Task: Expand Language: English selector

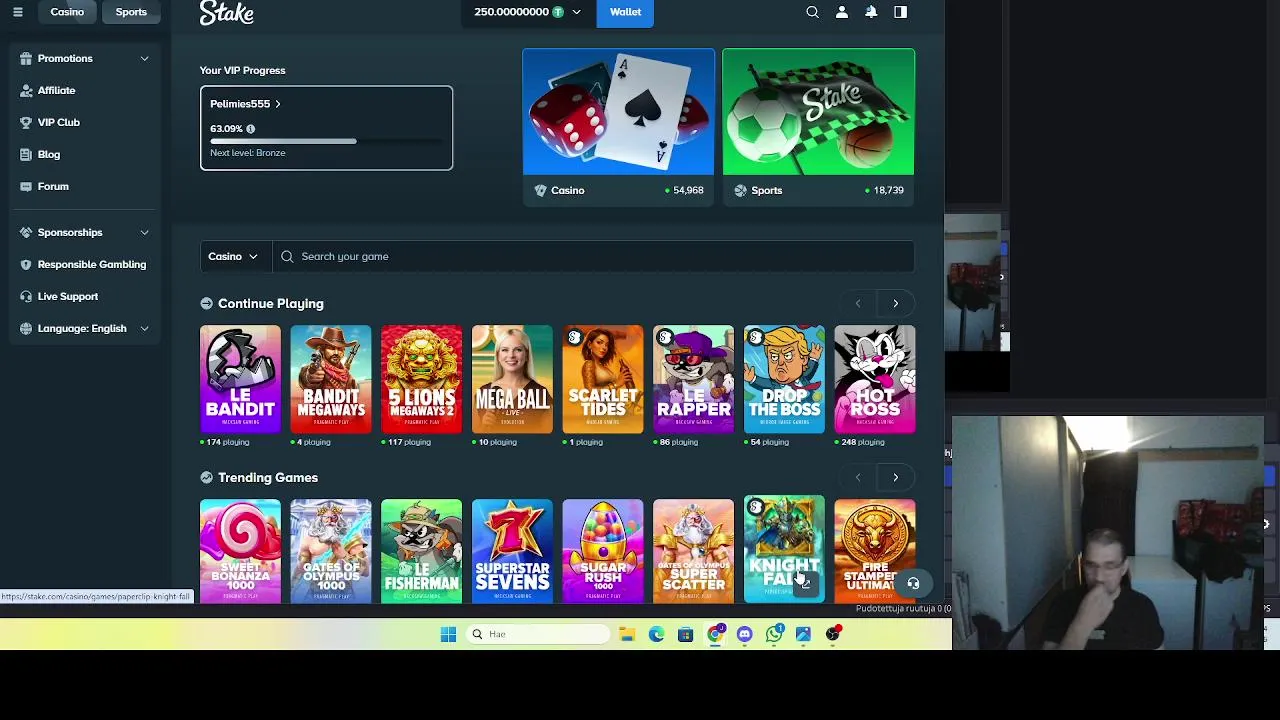Action: [144, 328]
